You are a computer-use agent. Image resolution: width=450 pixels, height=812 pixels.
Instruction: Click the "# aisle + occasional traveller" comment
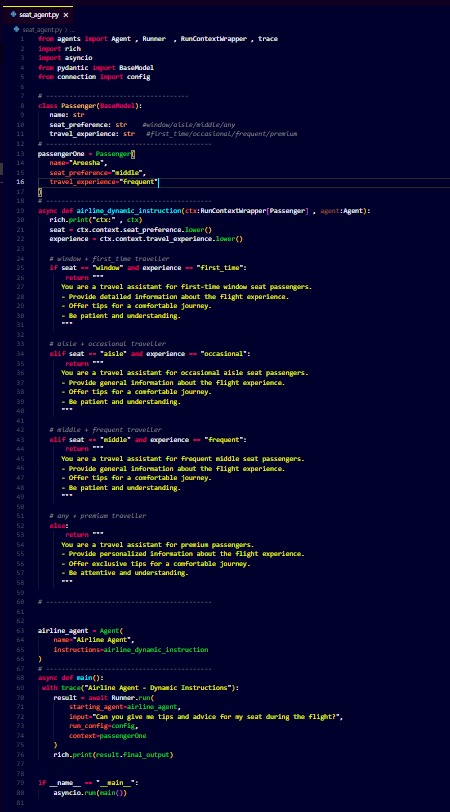[107, 344]
